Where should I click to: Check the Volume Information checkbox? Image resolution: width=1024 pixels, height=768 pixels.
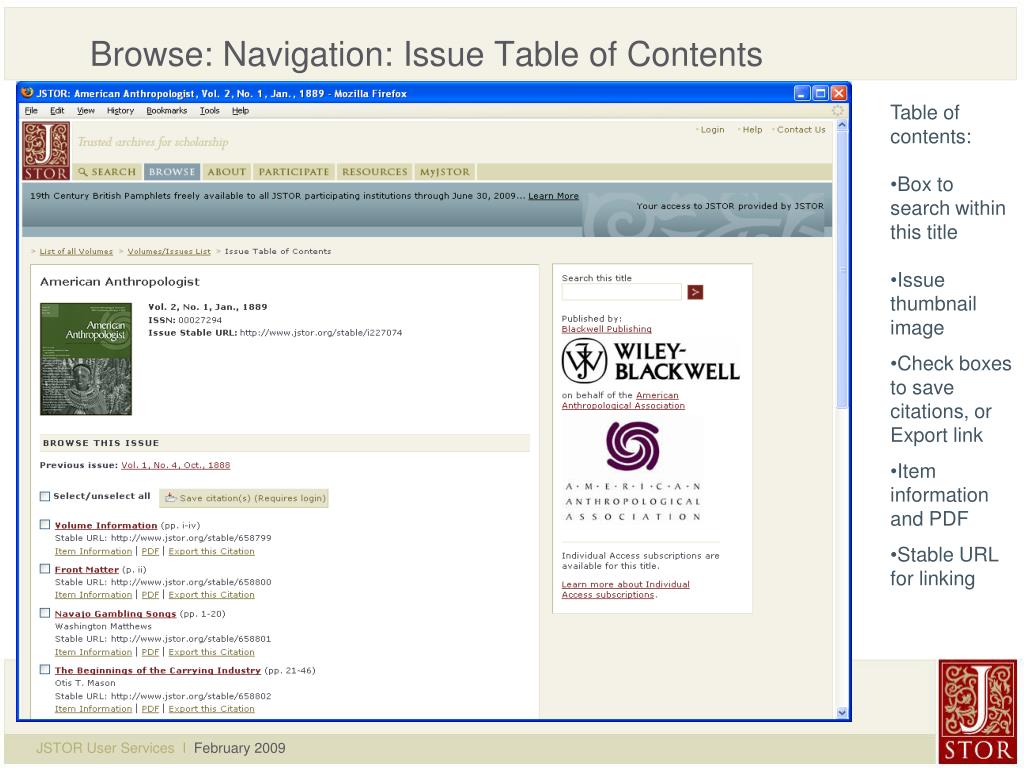[x=45, y=524]
